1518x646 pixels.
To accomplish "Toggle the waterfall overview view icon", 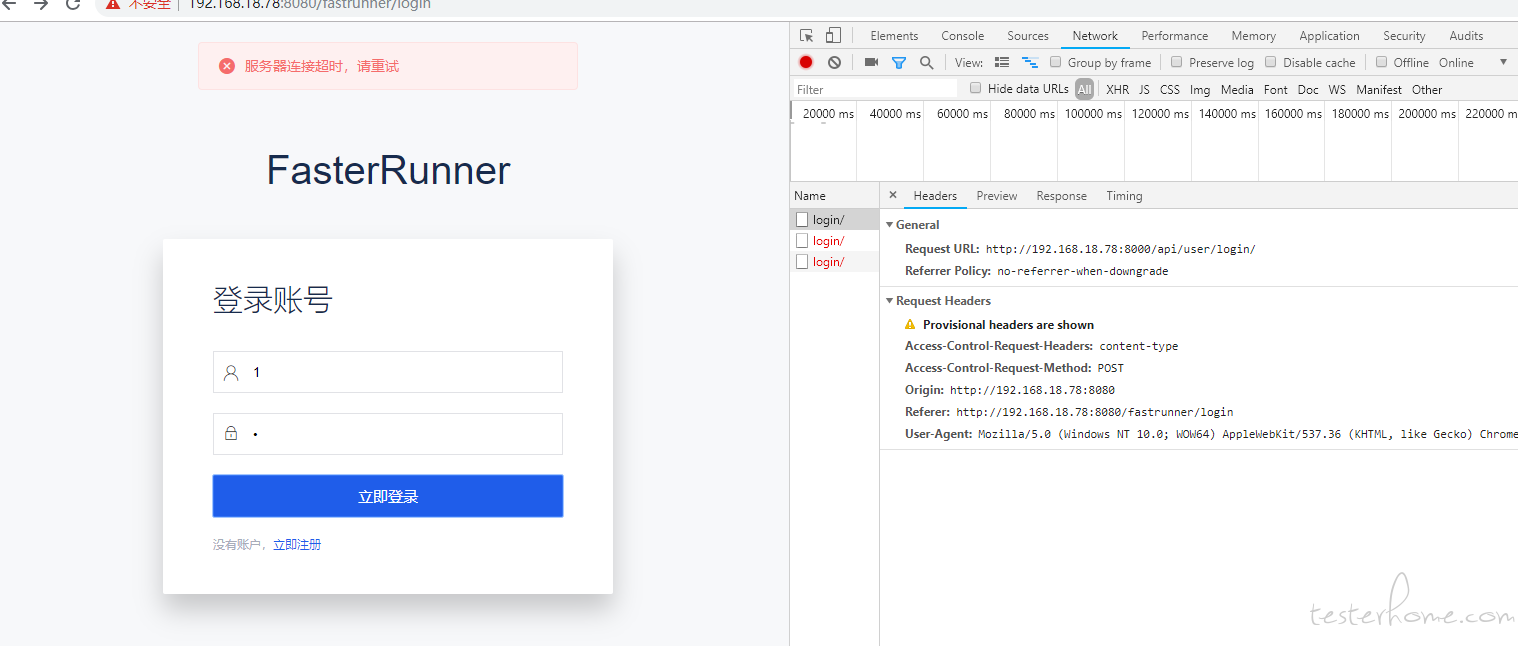I will [1030, 62].
